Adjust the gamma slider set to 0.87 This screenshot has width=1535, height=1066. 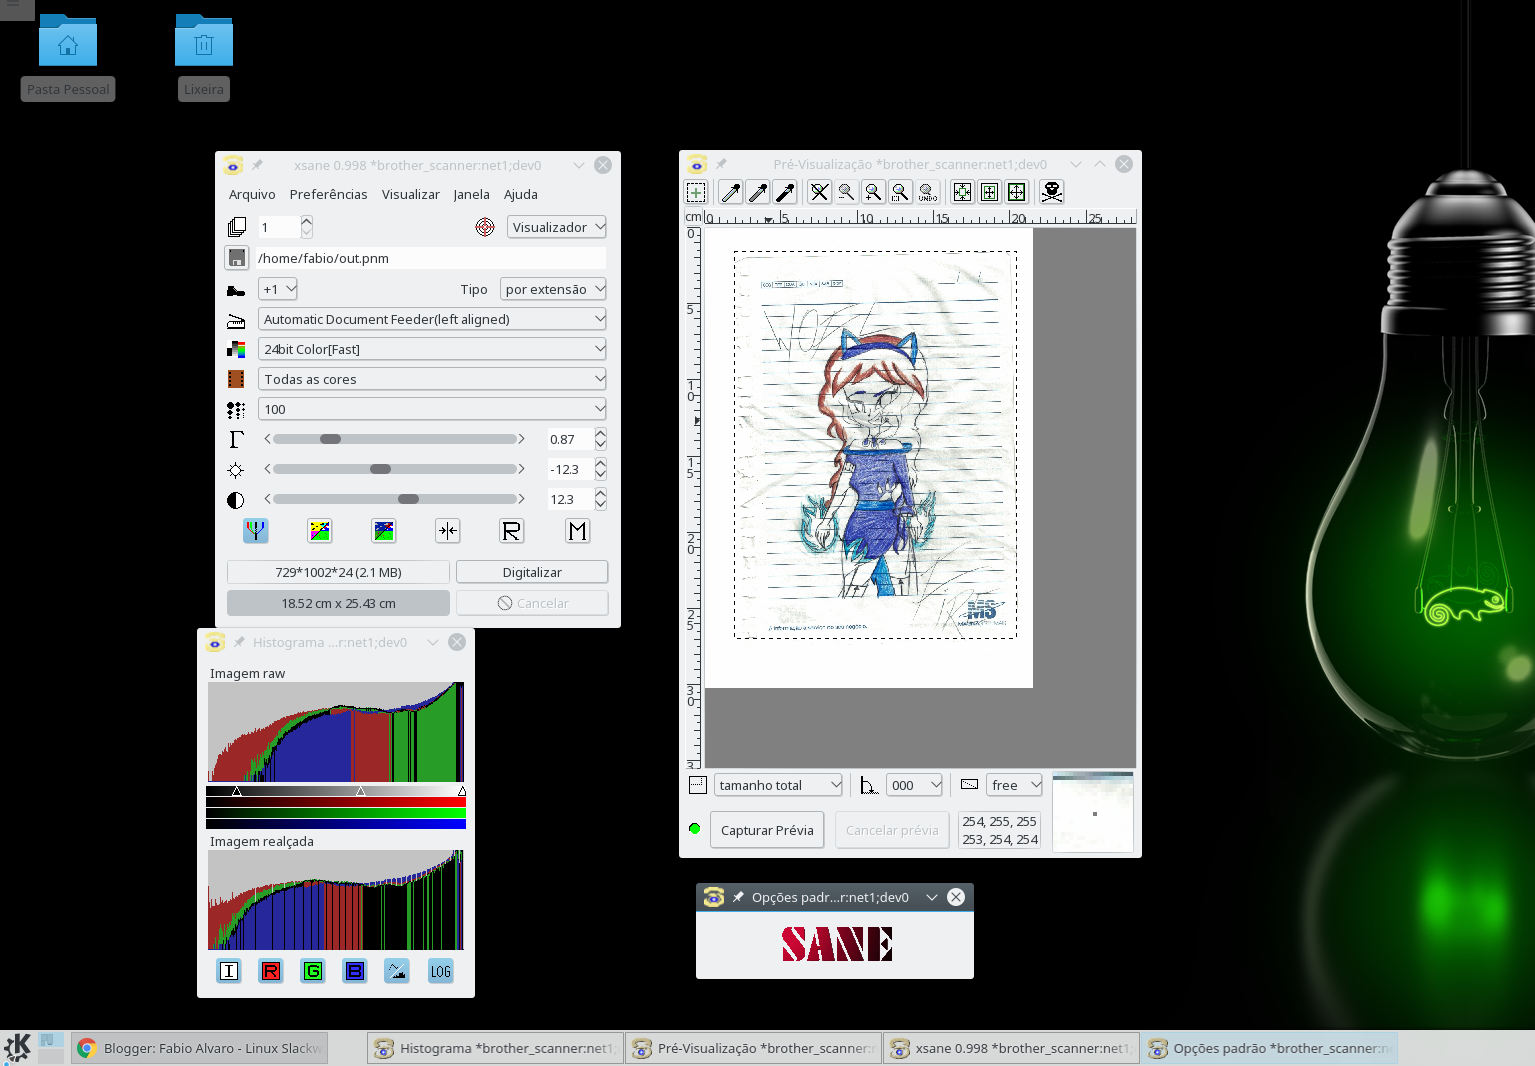click(x=332, y=438)
